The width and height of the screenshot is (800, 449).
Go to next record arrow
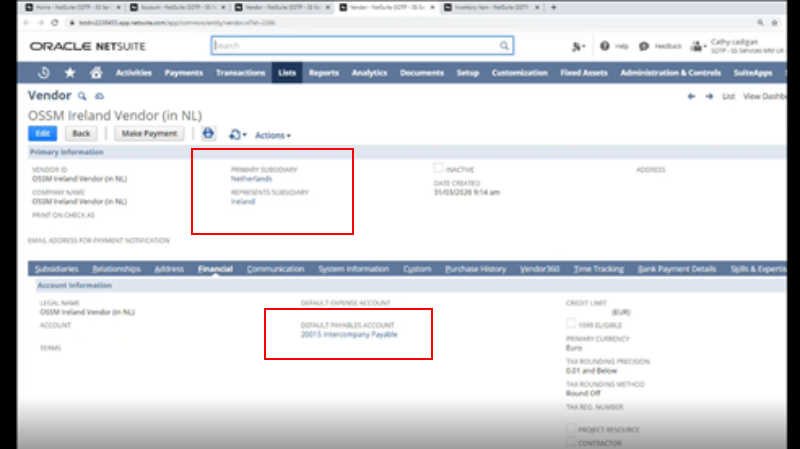(x=709, y=96)
